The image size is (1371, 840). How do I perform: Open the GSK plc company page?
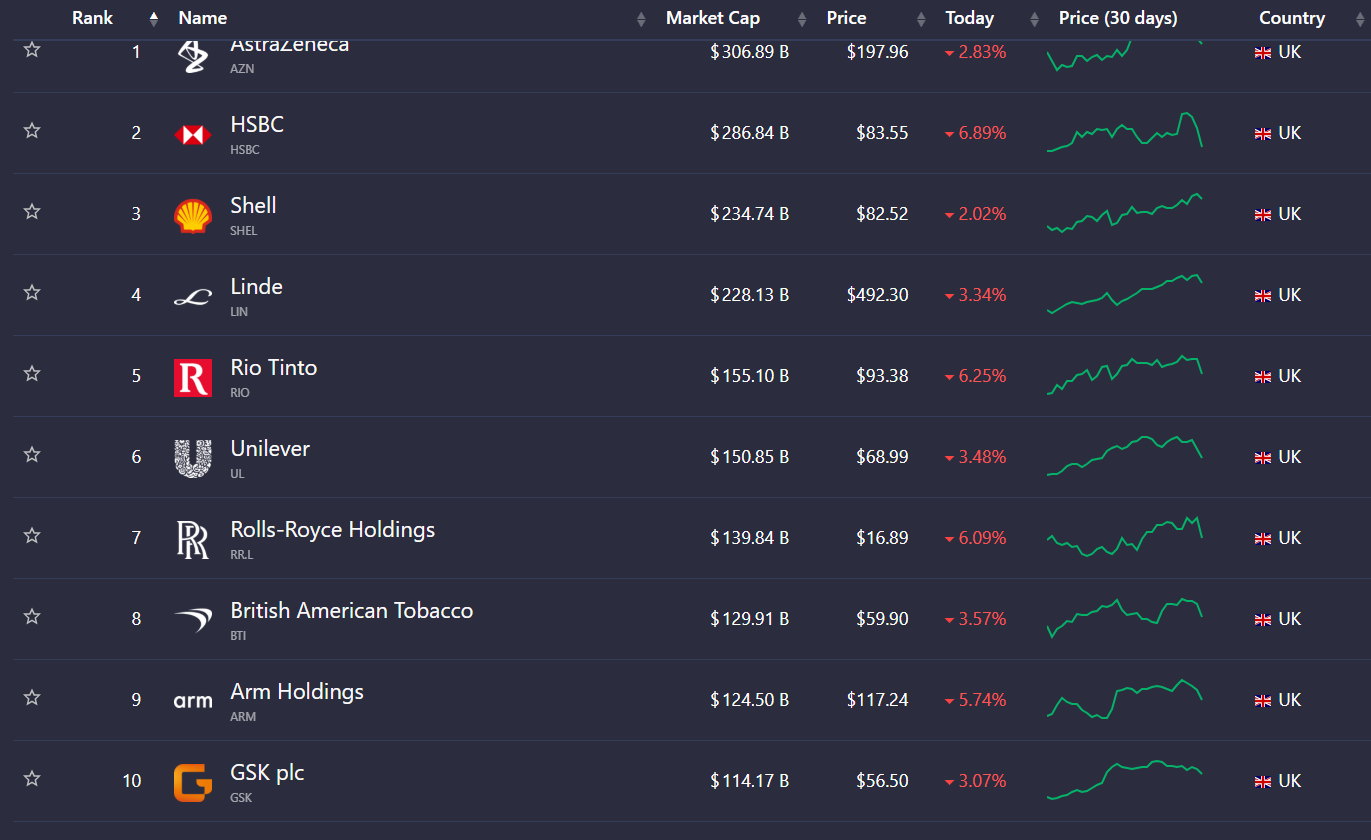[x=267, y=772]
